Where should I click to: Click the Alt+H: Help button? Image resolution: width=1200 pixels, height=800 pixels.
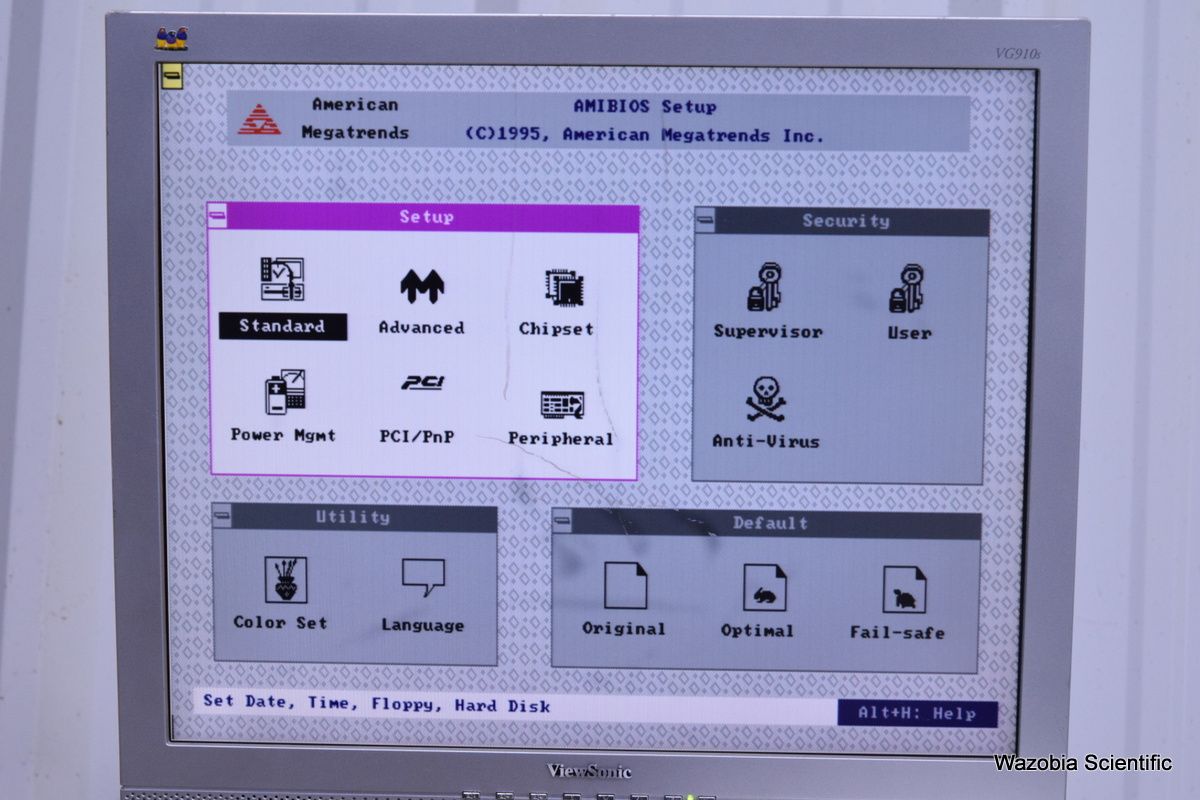[x=917, y=713]
